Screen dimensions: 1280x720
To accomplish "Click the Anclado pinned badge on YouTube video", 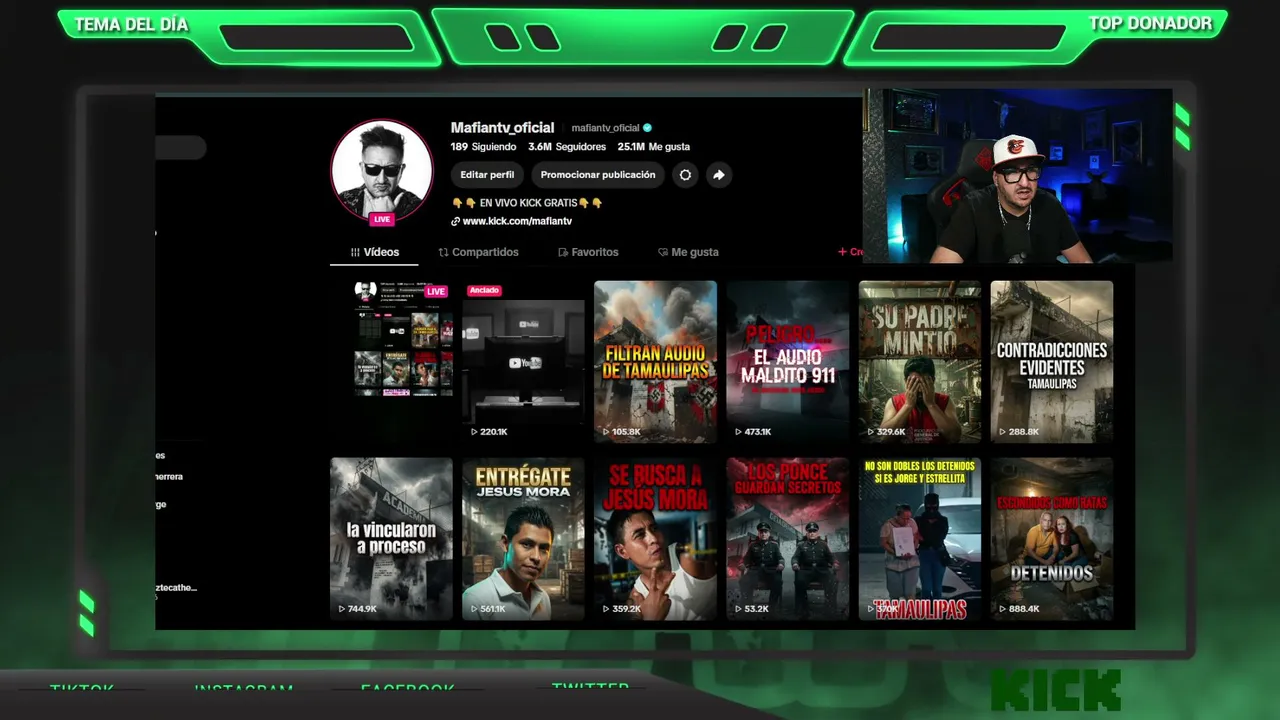I will pyautogui.click(x=484, y=290).
